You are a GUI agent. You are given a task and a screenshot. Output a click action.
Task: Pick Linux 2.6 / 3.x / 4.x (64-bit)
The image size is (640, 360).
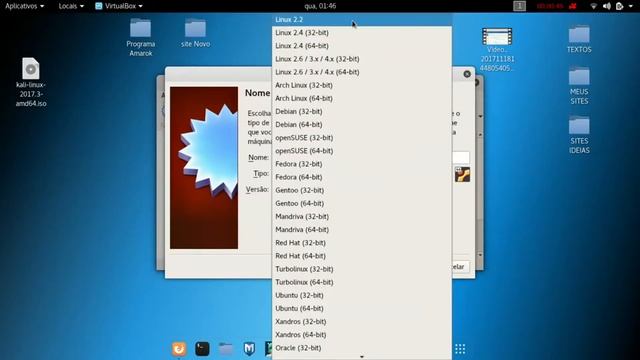click(362, 72)
